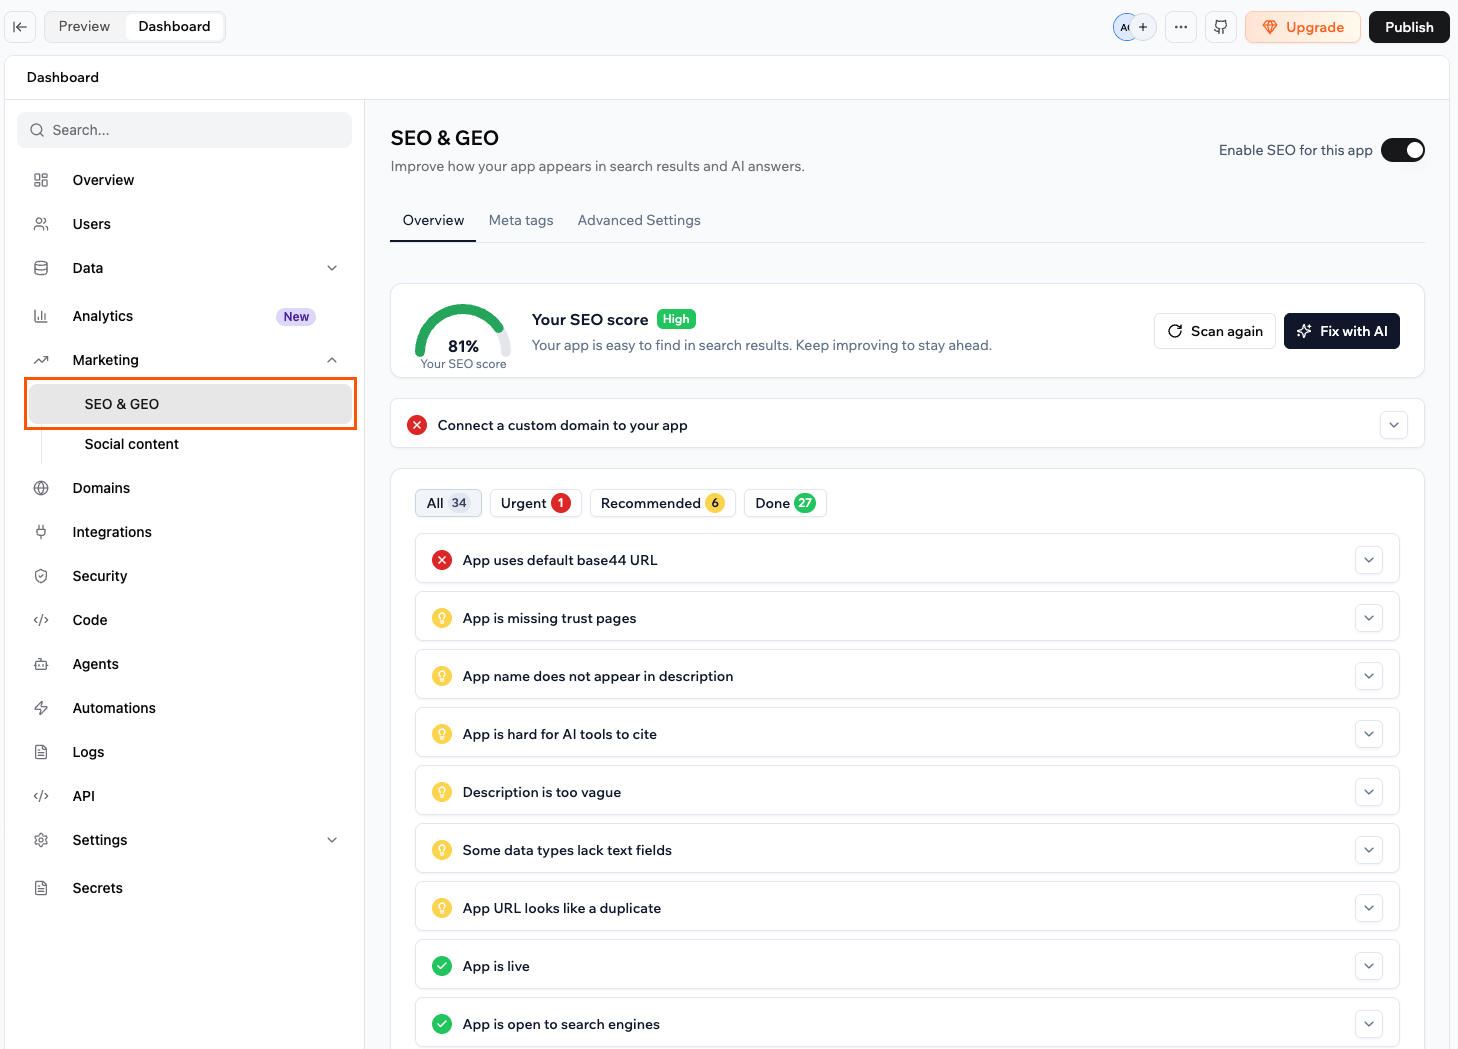Select the Dashboard tab at top
This screenshot has height=1049, width=1458.
coord(175,27)
